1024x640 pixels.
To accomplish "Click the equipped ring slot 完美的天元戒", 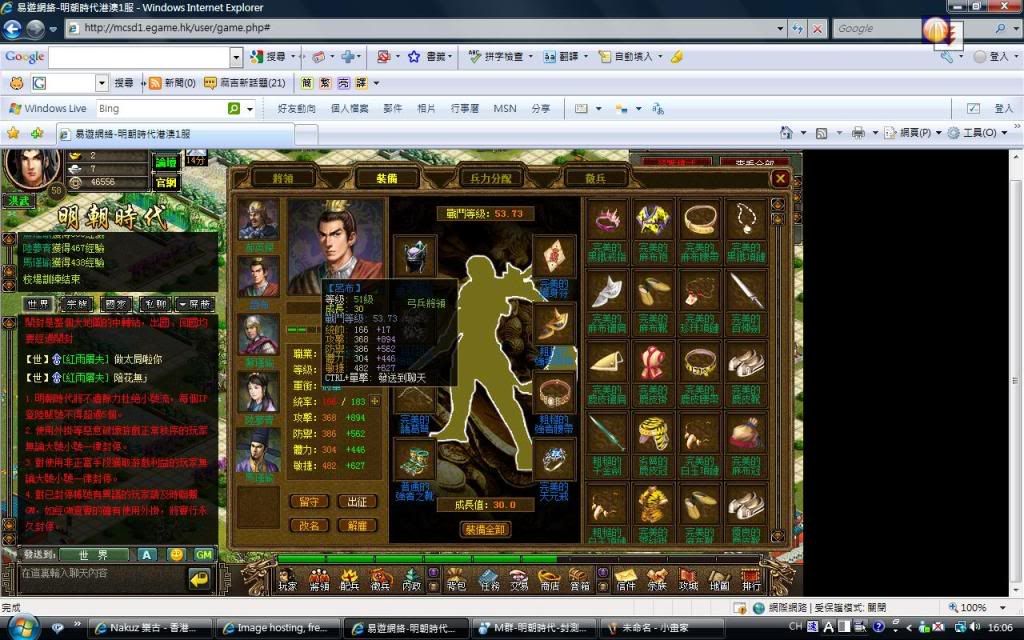I will pyautogui.click(x=554, y=459).
